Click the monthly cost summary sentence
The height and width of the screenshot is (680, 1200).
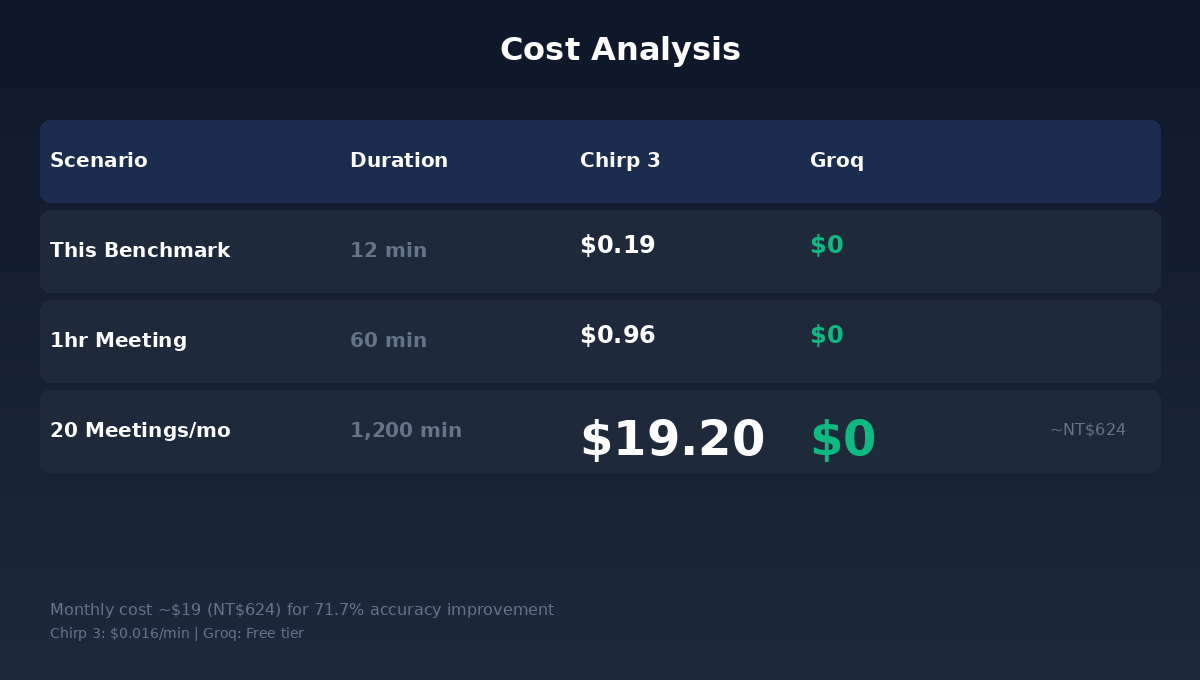point(302,610)
